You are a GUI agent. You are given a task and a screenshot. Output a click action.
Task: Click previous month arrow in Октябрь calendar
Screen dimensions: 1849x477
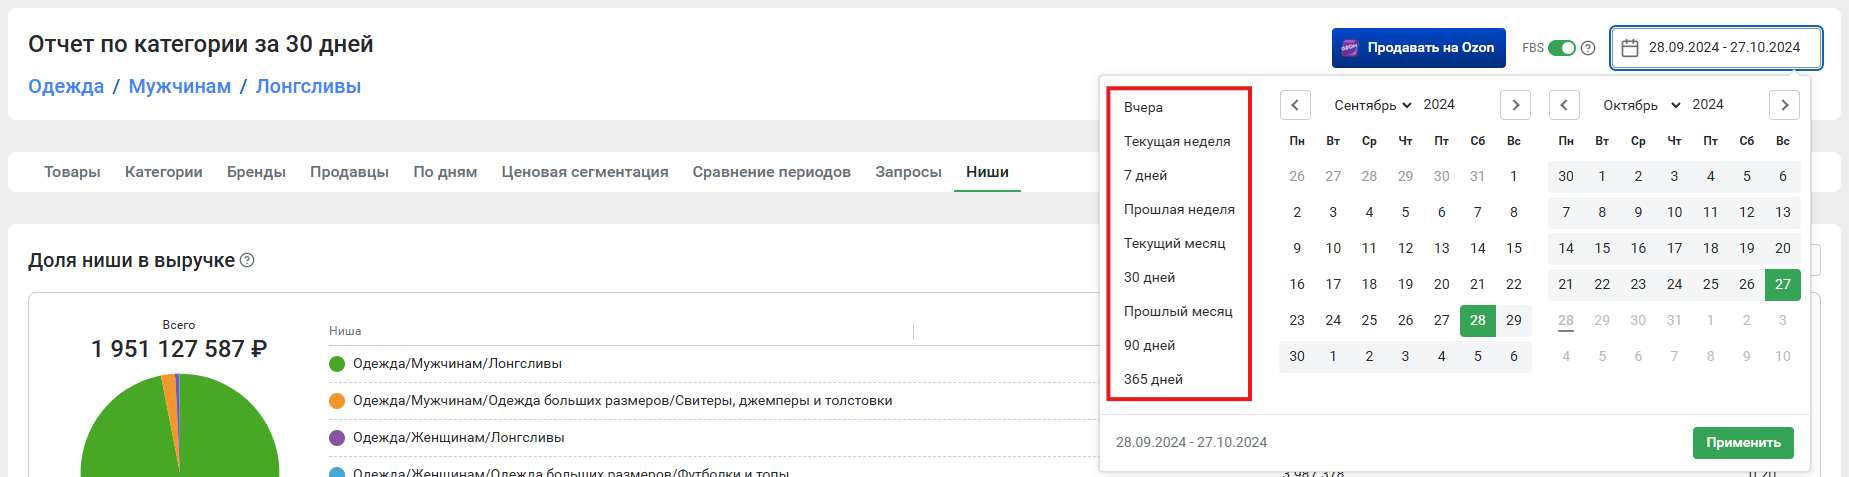click(x=1564, y=105)
